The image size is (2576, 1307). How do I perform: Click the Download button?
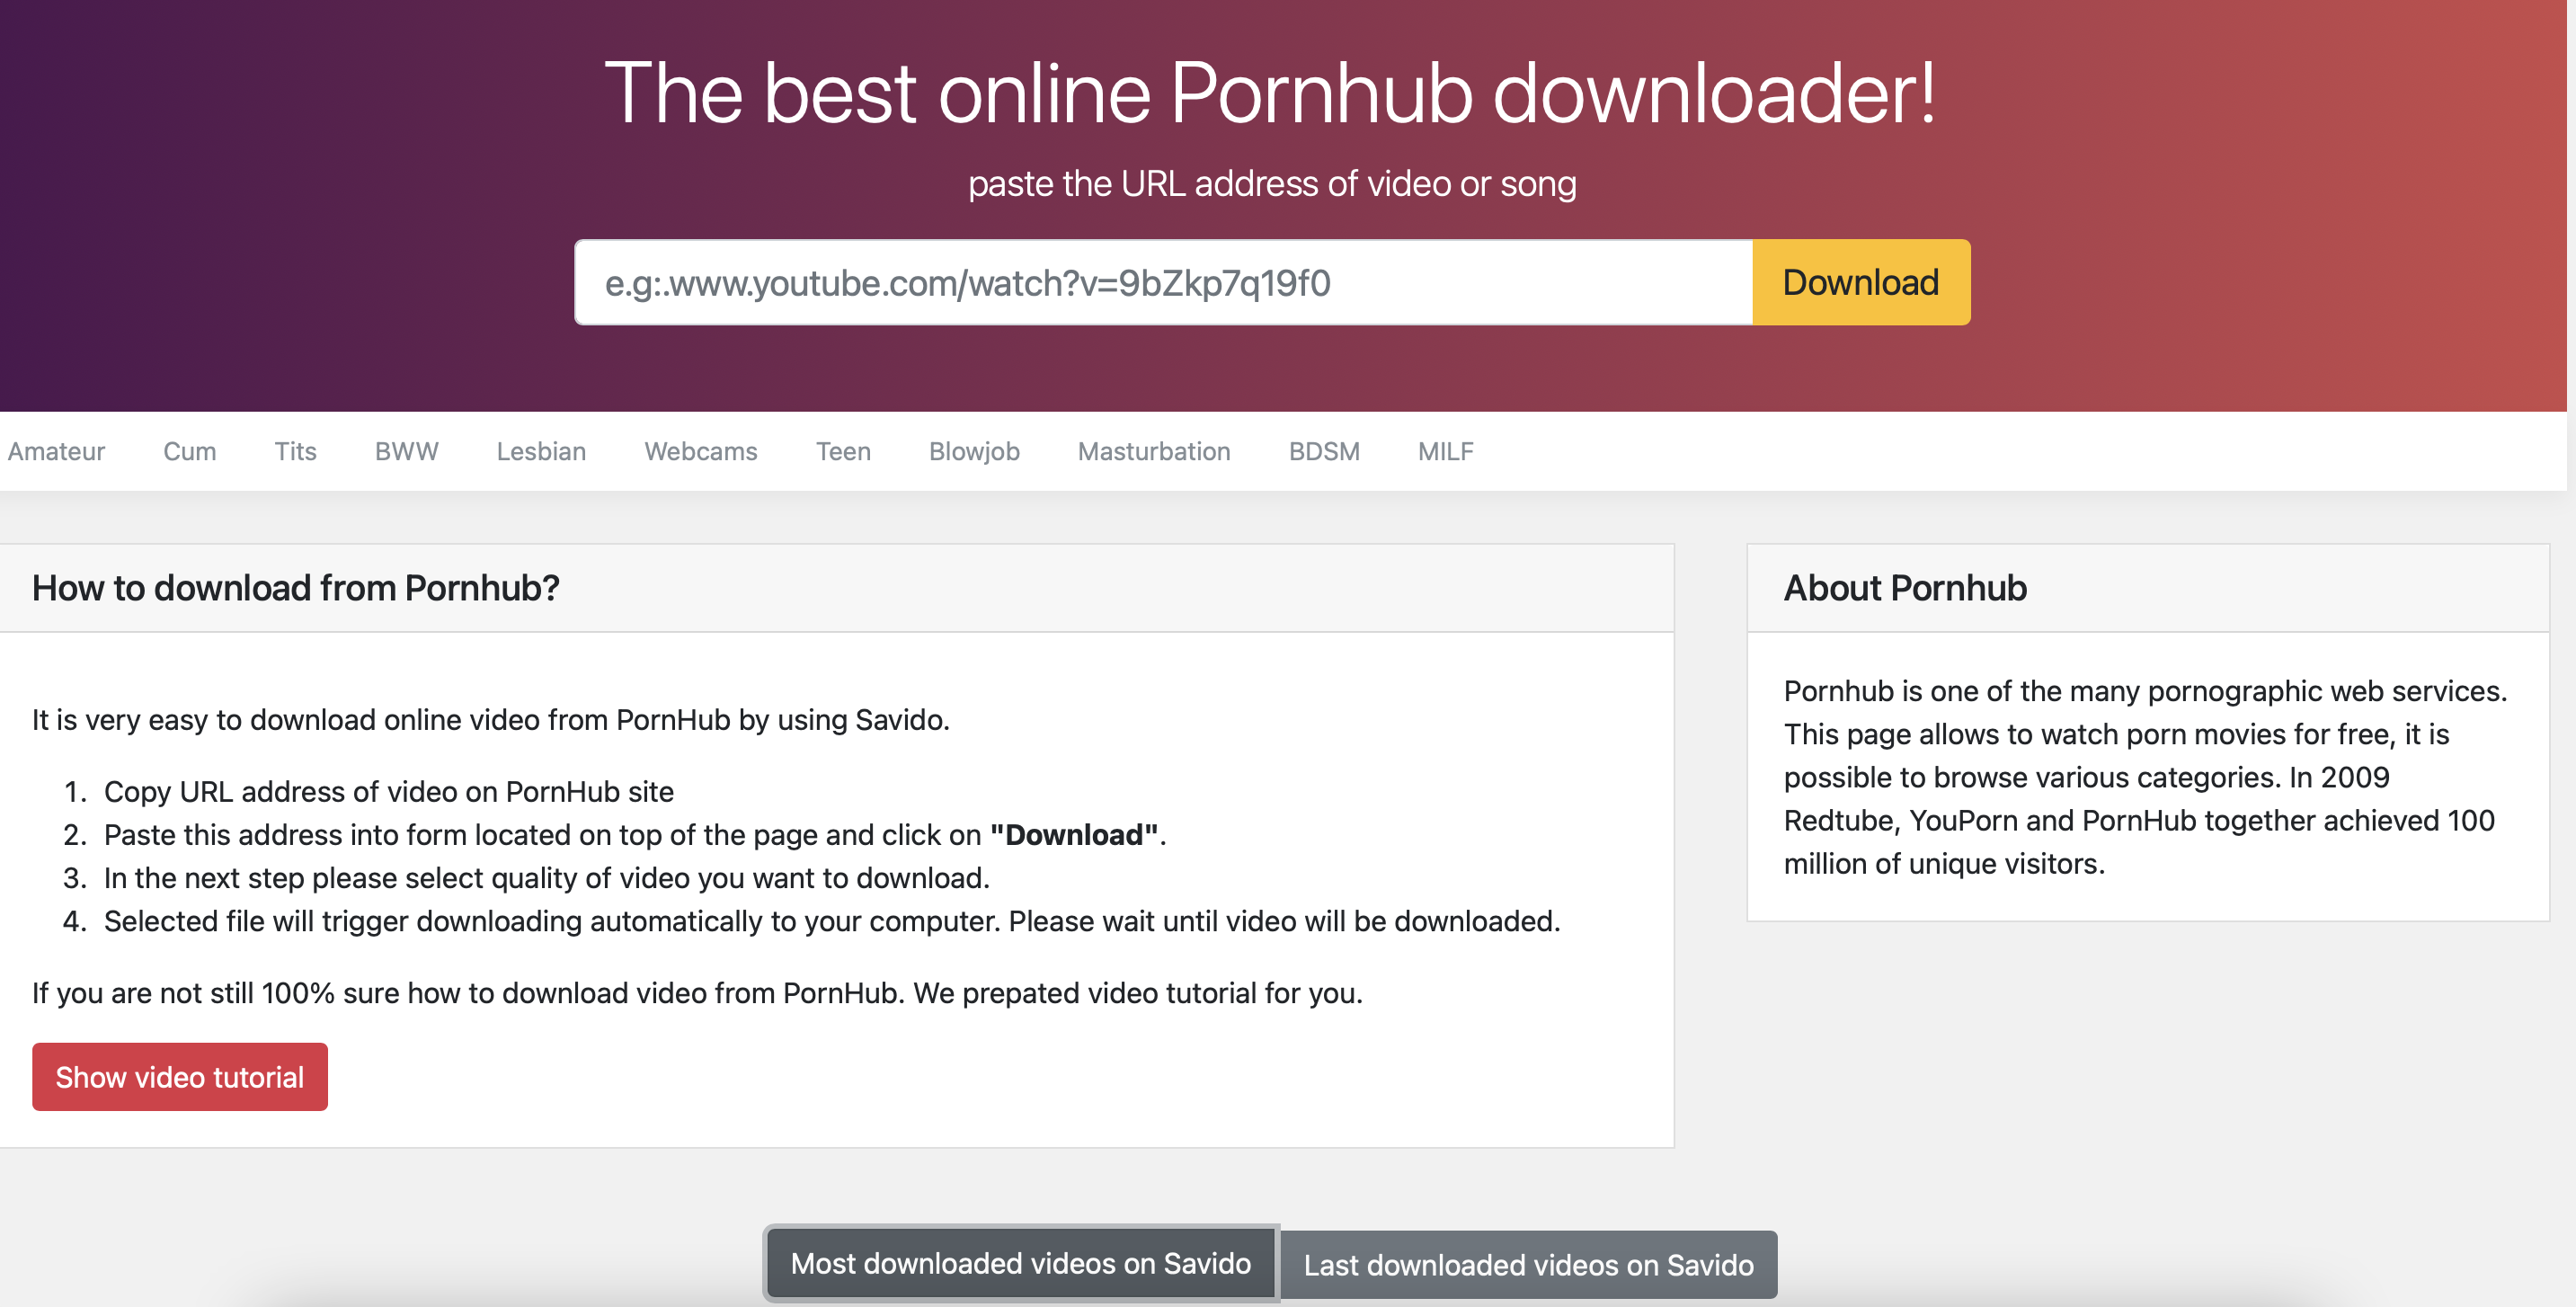point(1861,280)
